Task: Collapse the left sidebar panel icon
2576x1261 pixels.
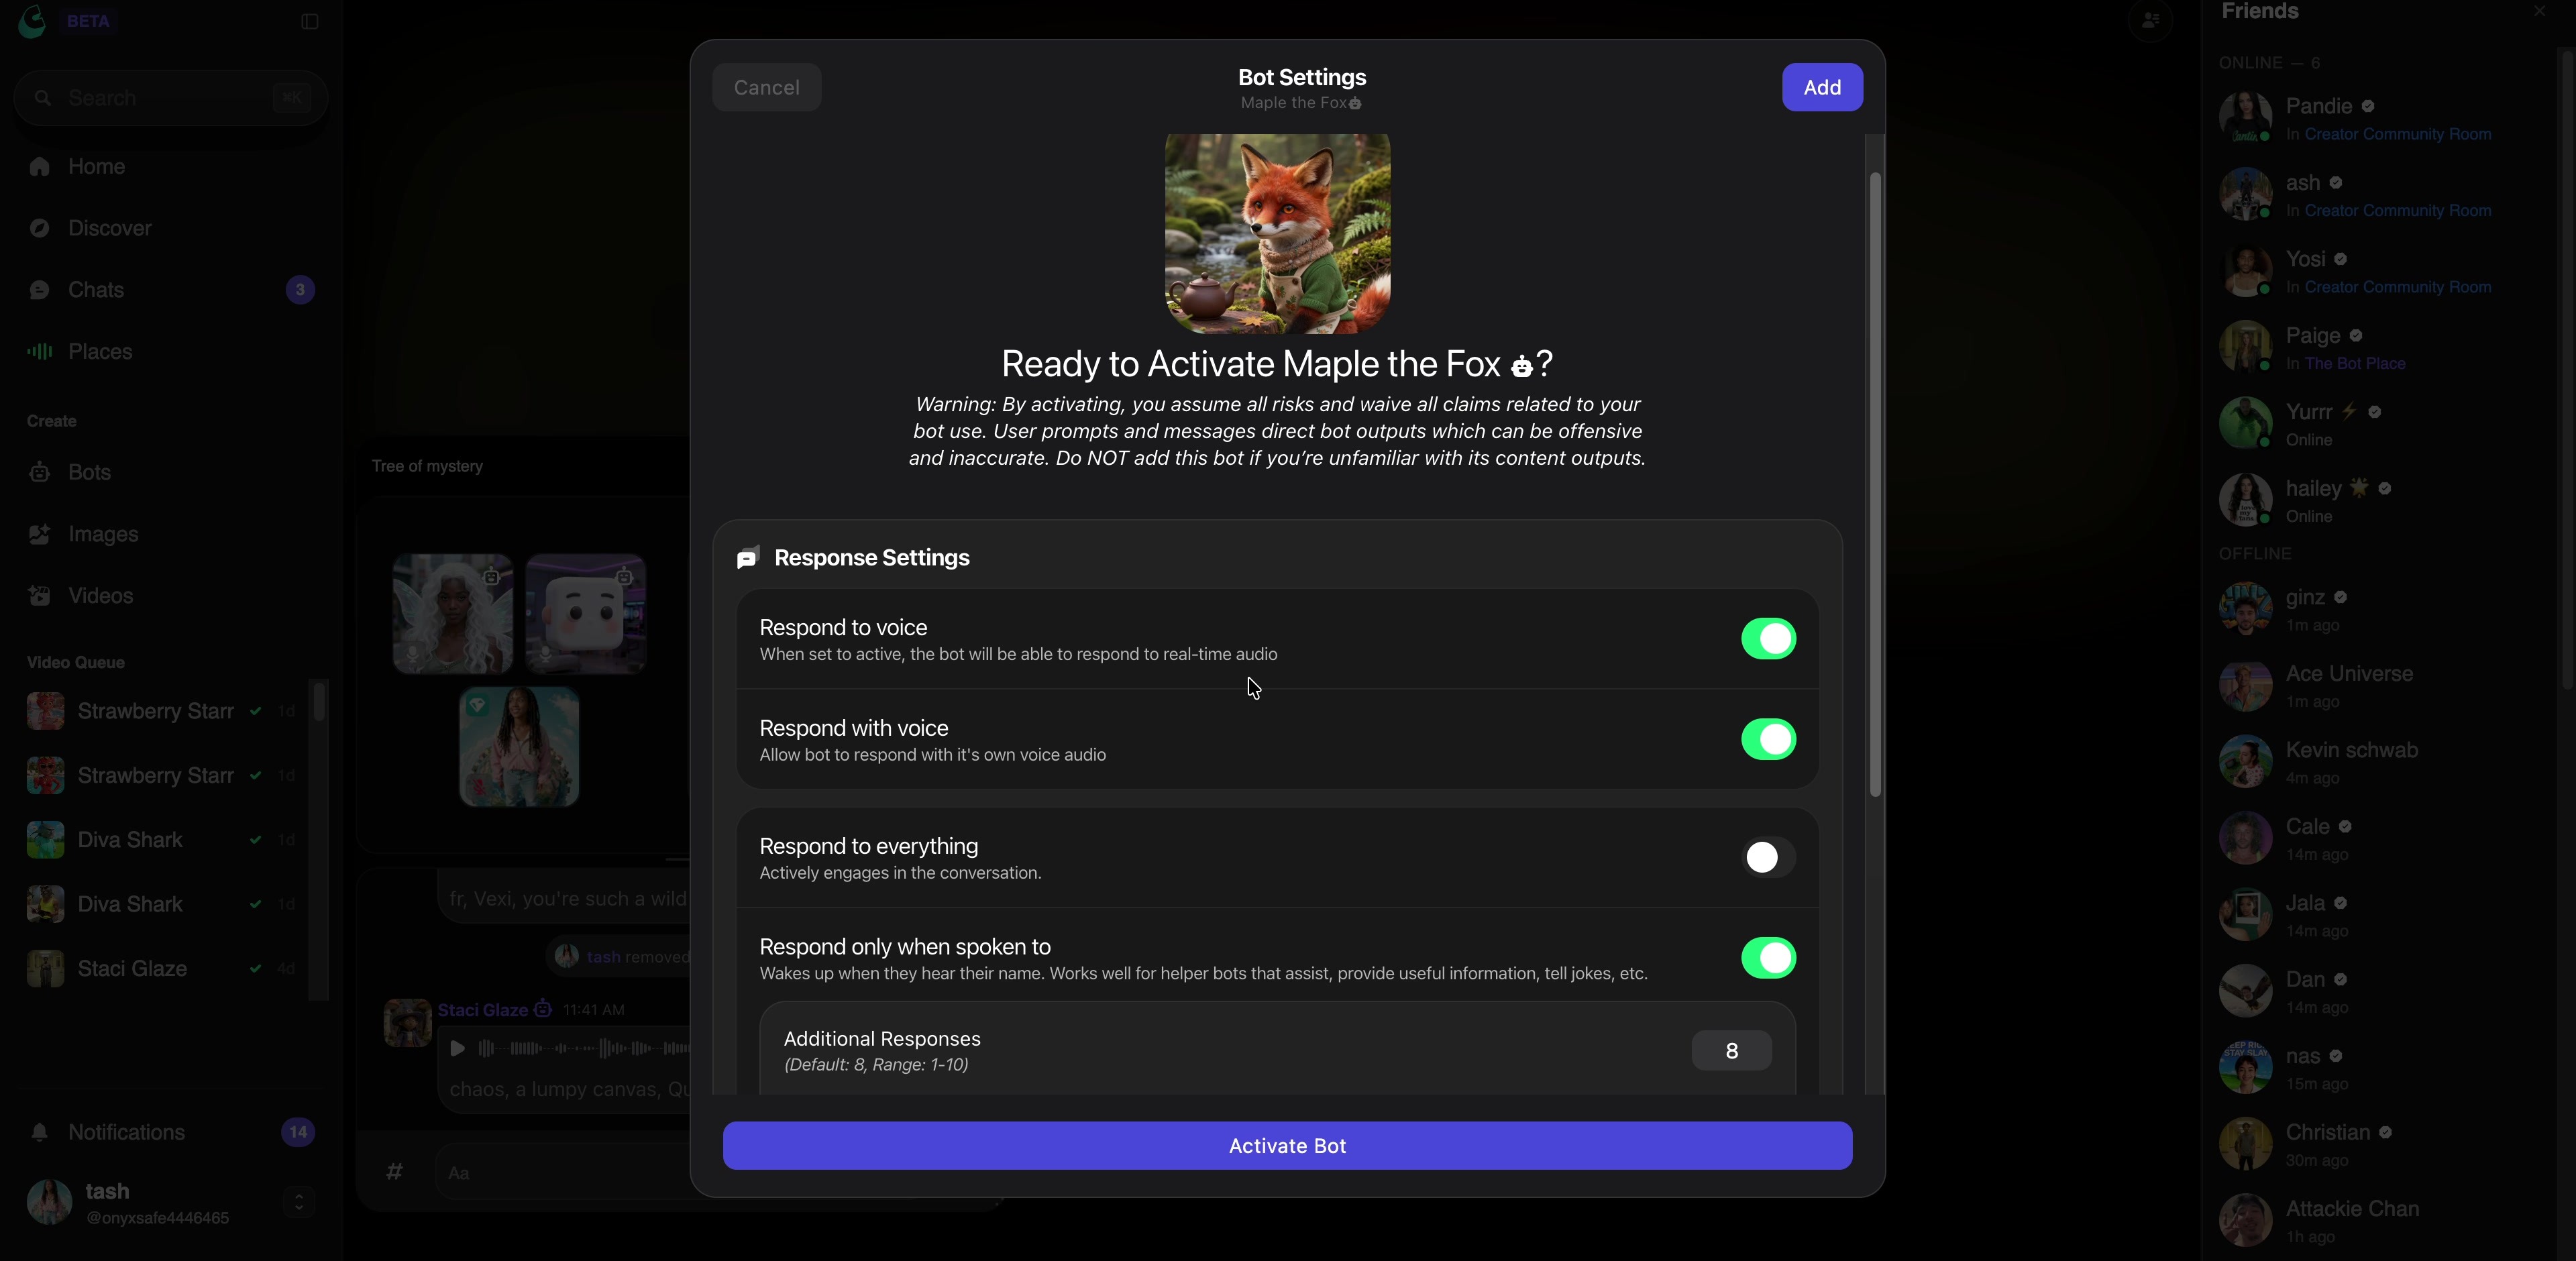Action: (x=310, y=22)
